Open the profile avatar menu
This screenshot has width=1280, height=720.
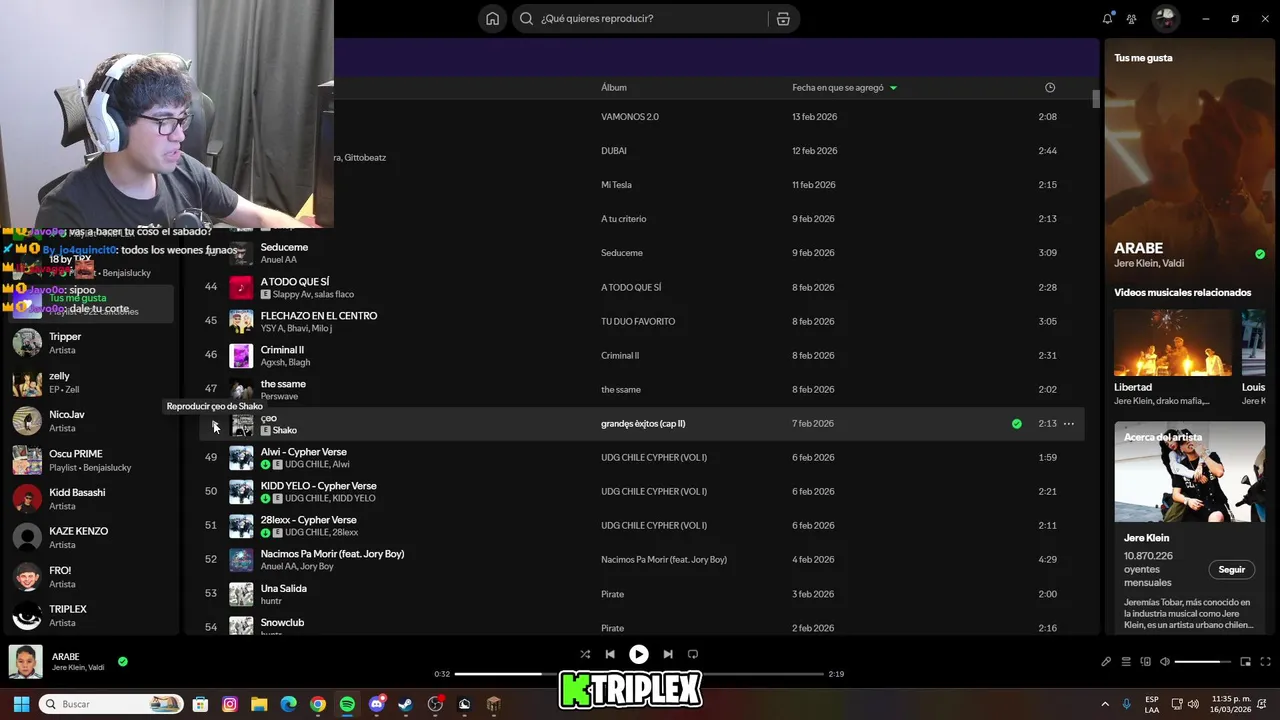(x=1165, y=19)
